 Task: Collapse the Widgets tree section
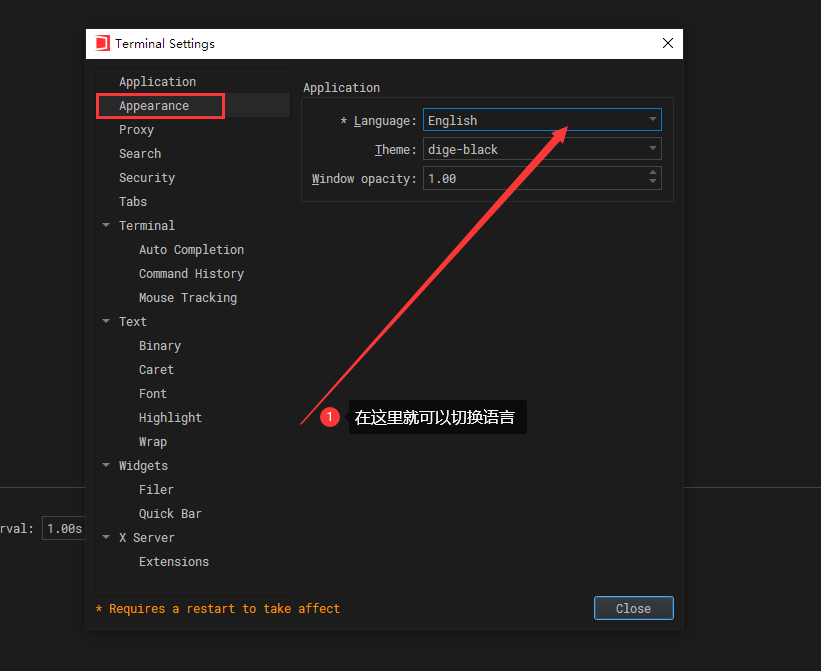click(x=106, y=465)
